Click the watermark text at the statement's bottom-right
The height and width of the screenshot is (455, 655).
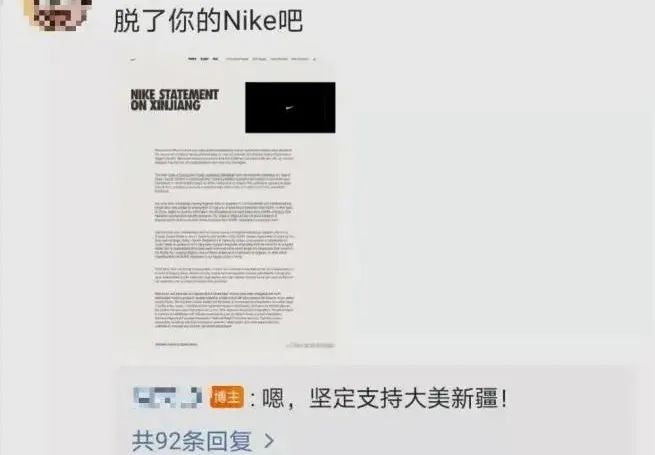[x=310, y=345]
